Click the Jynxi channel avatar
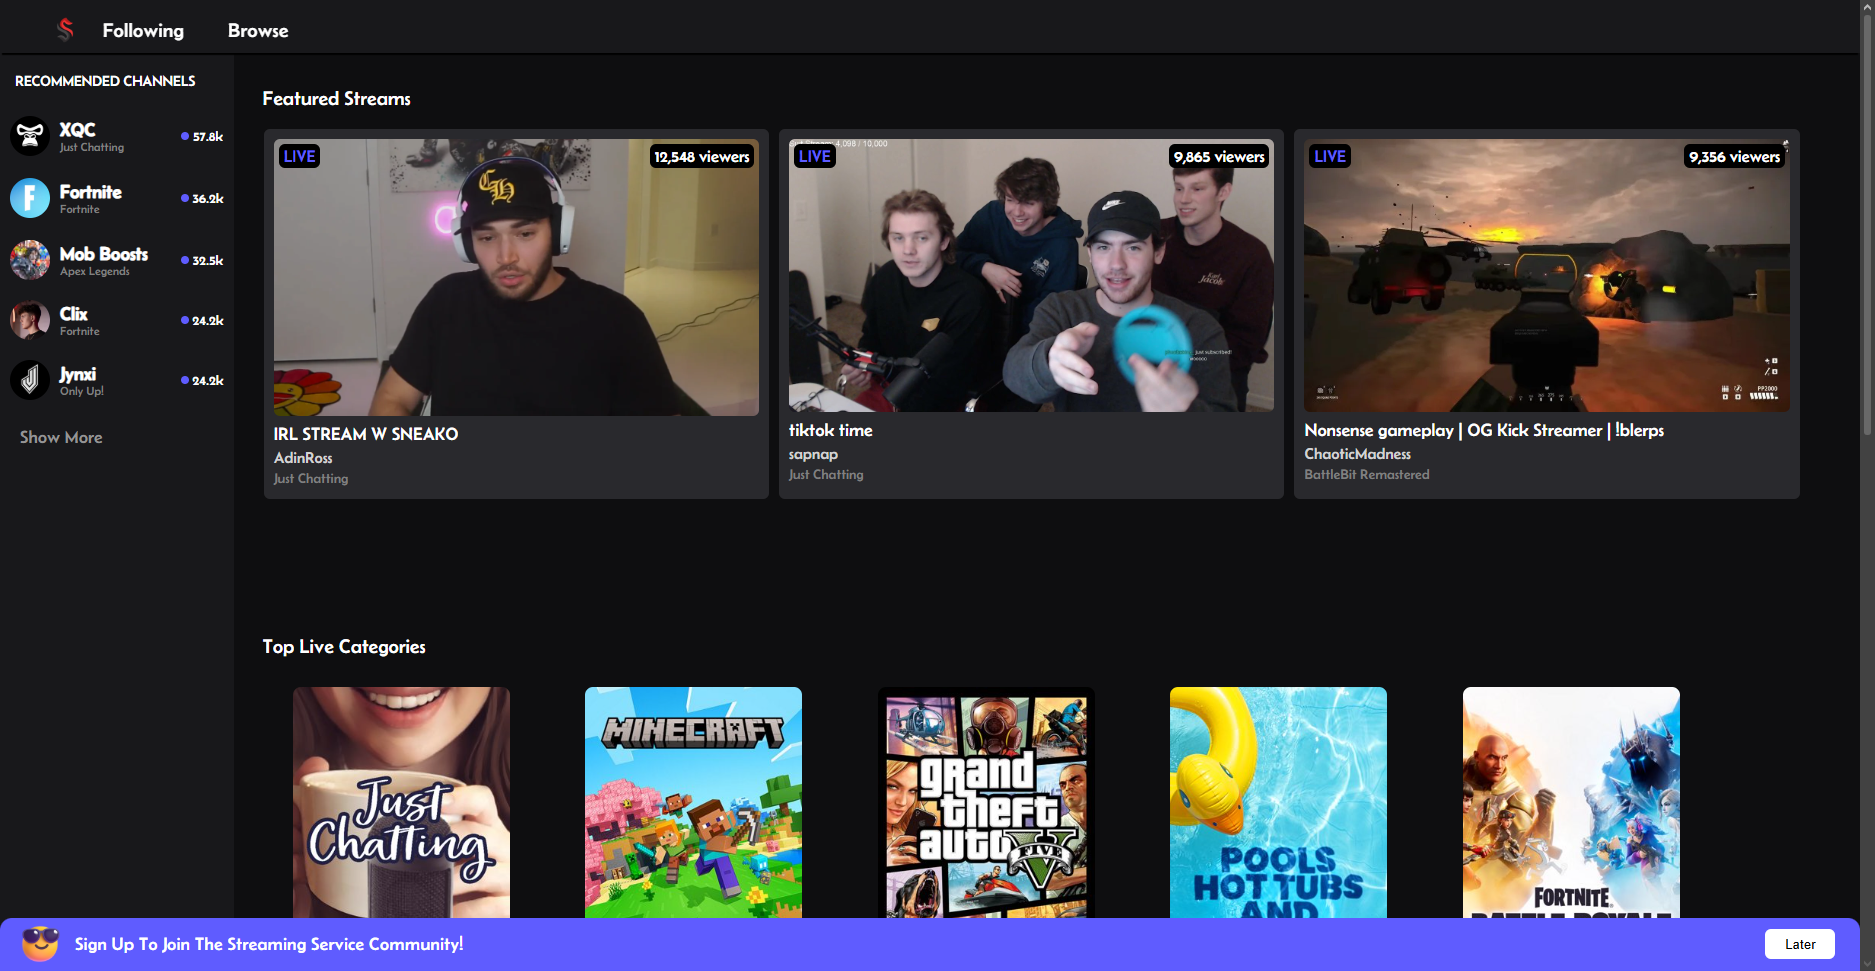Viewport: 1875px width, 971px height. point(30,380)
